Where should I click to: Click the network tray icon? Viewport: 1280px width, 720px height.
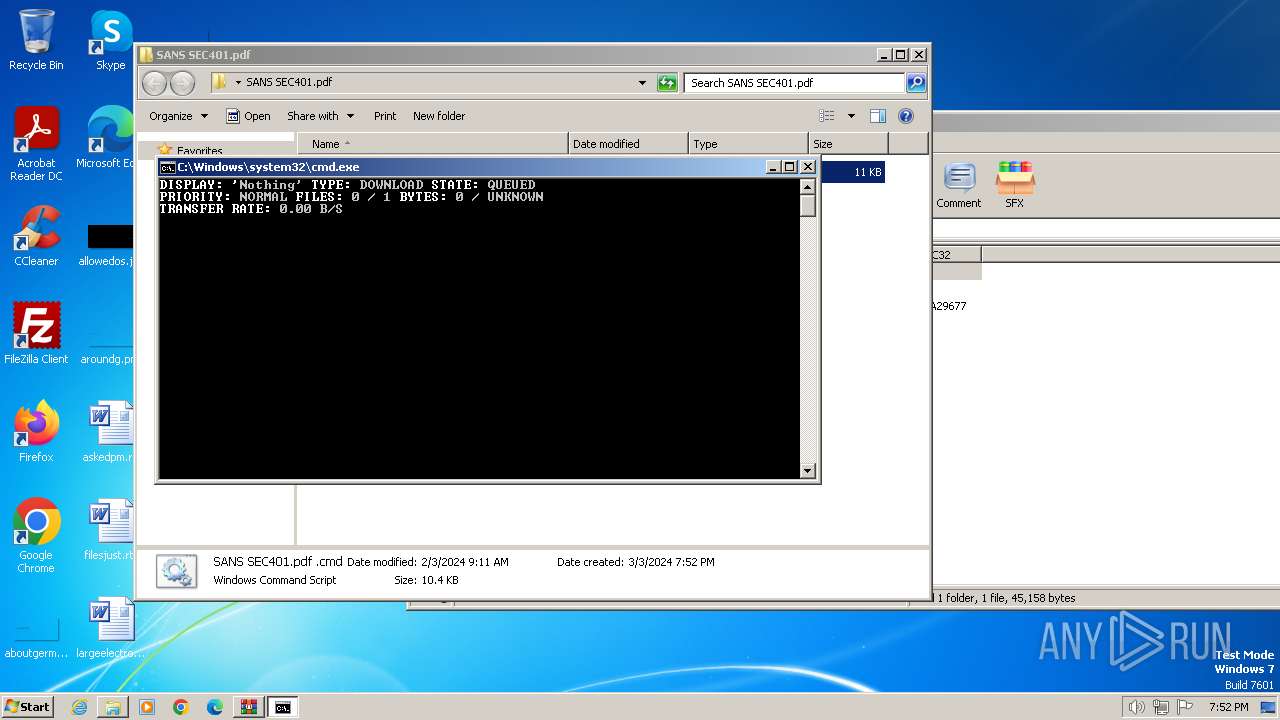click(1161, 707)
